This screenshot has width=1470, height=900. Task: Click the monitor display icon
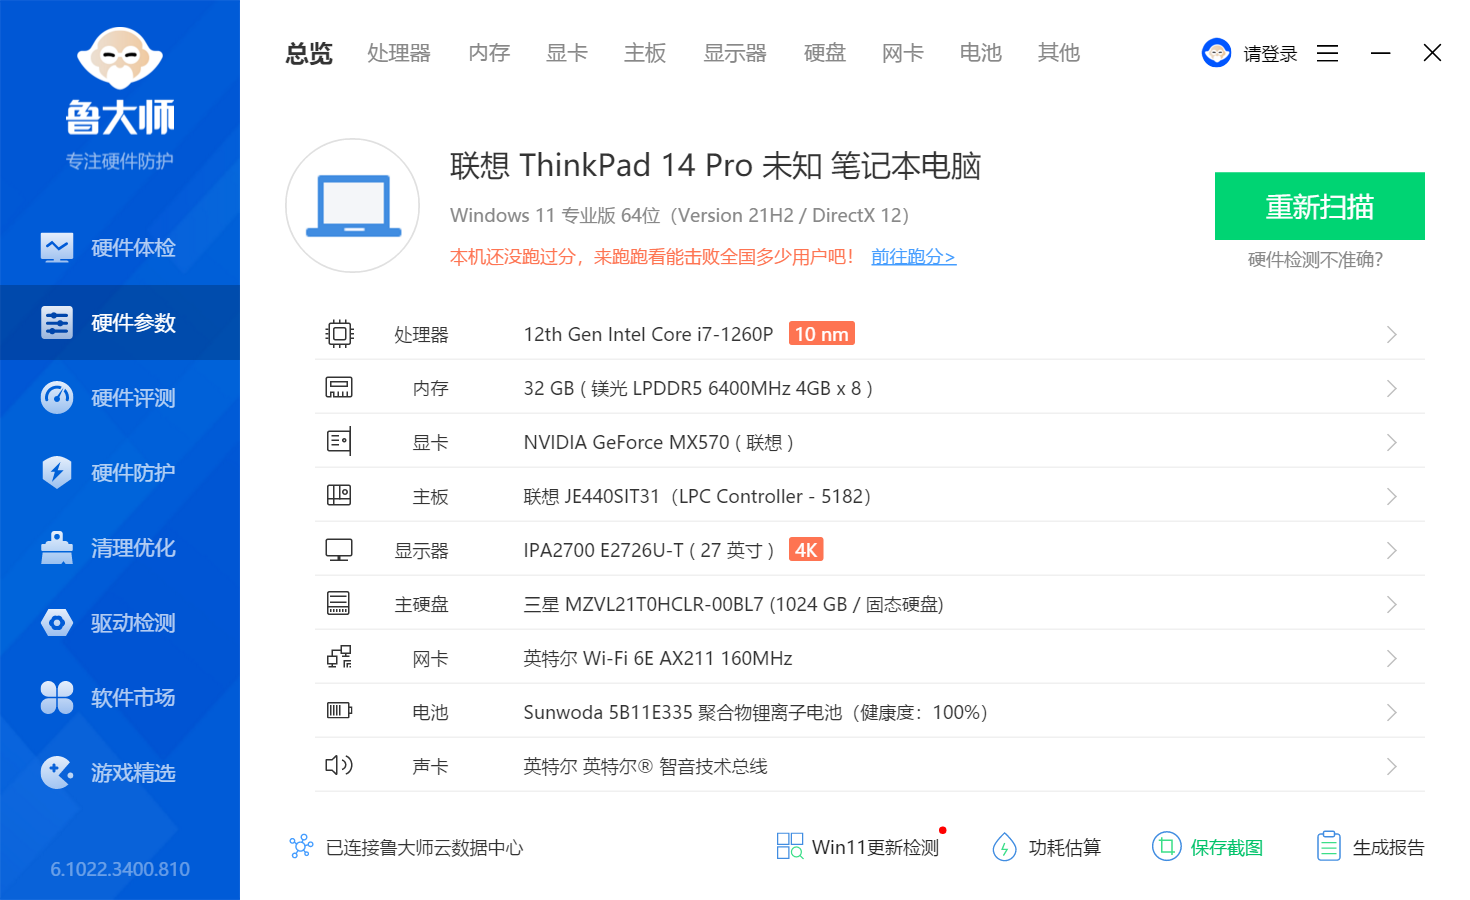point(339,550)
